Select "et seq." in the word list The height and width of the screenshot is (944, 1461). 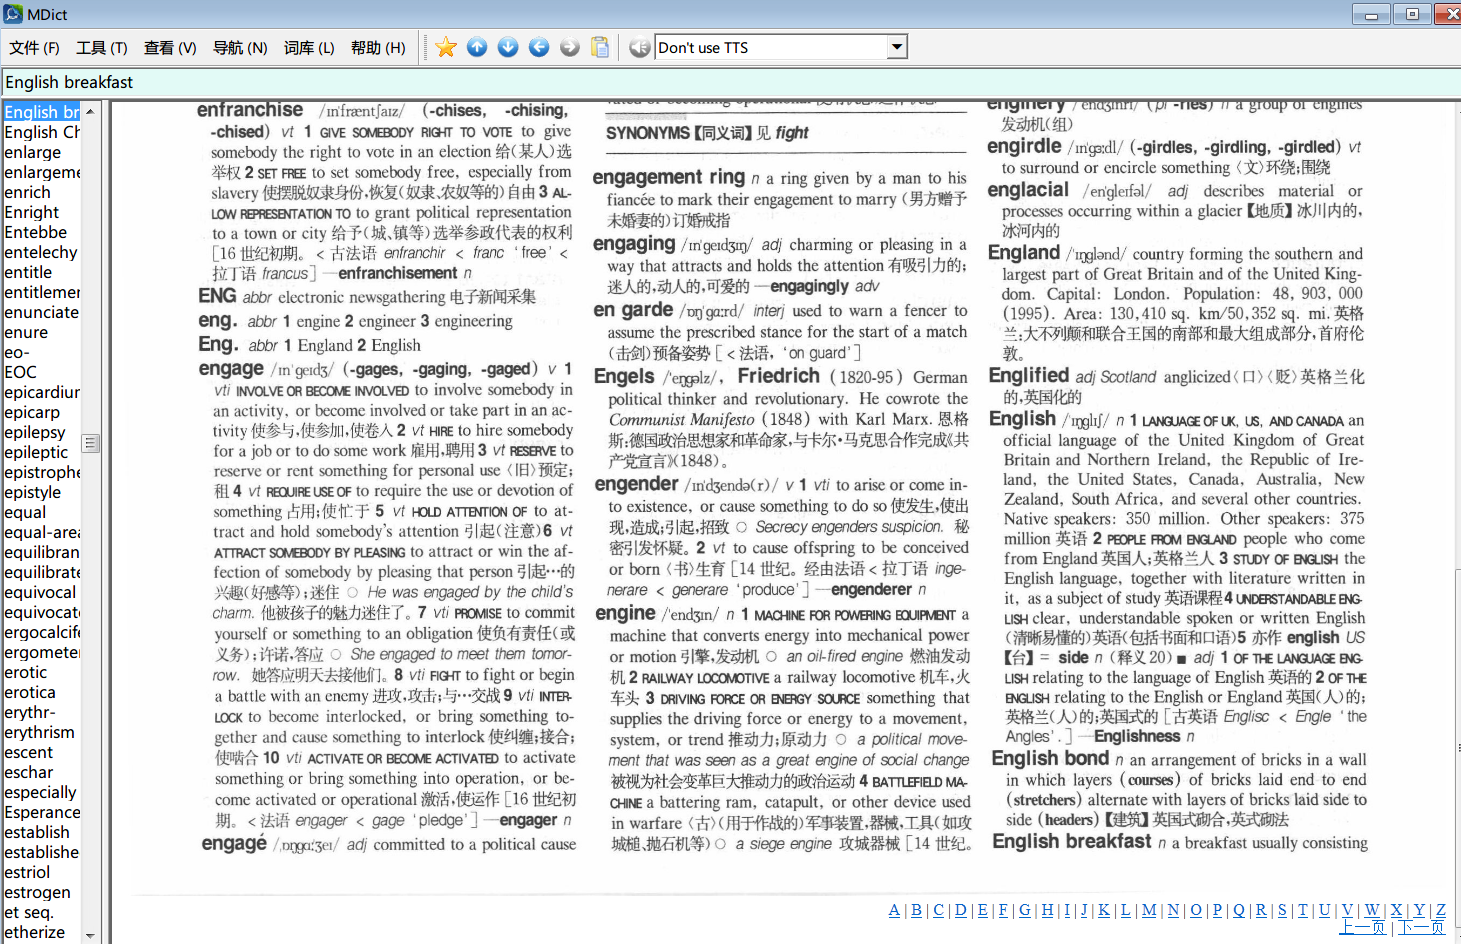pos(28,912)
